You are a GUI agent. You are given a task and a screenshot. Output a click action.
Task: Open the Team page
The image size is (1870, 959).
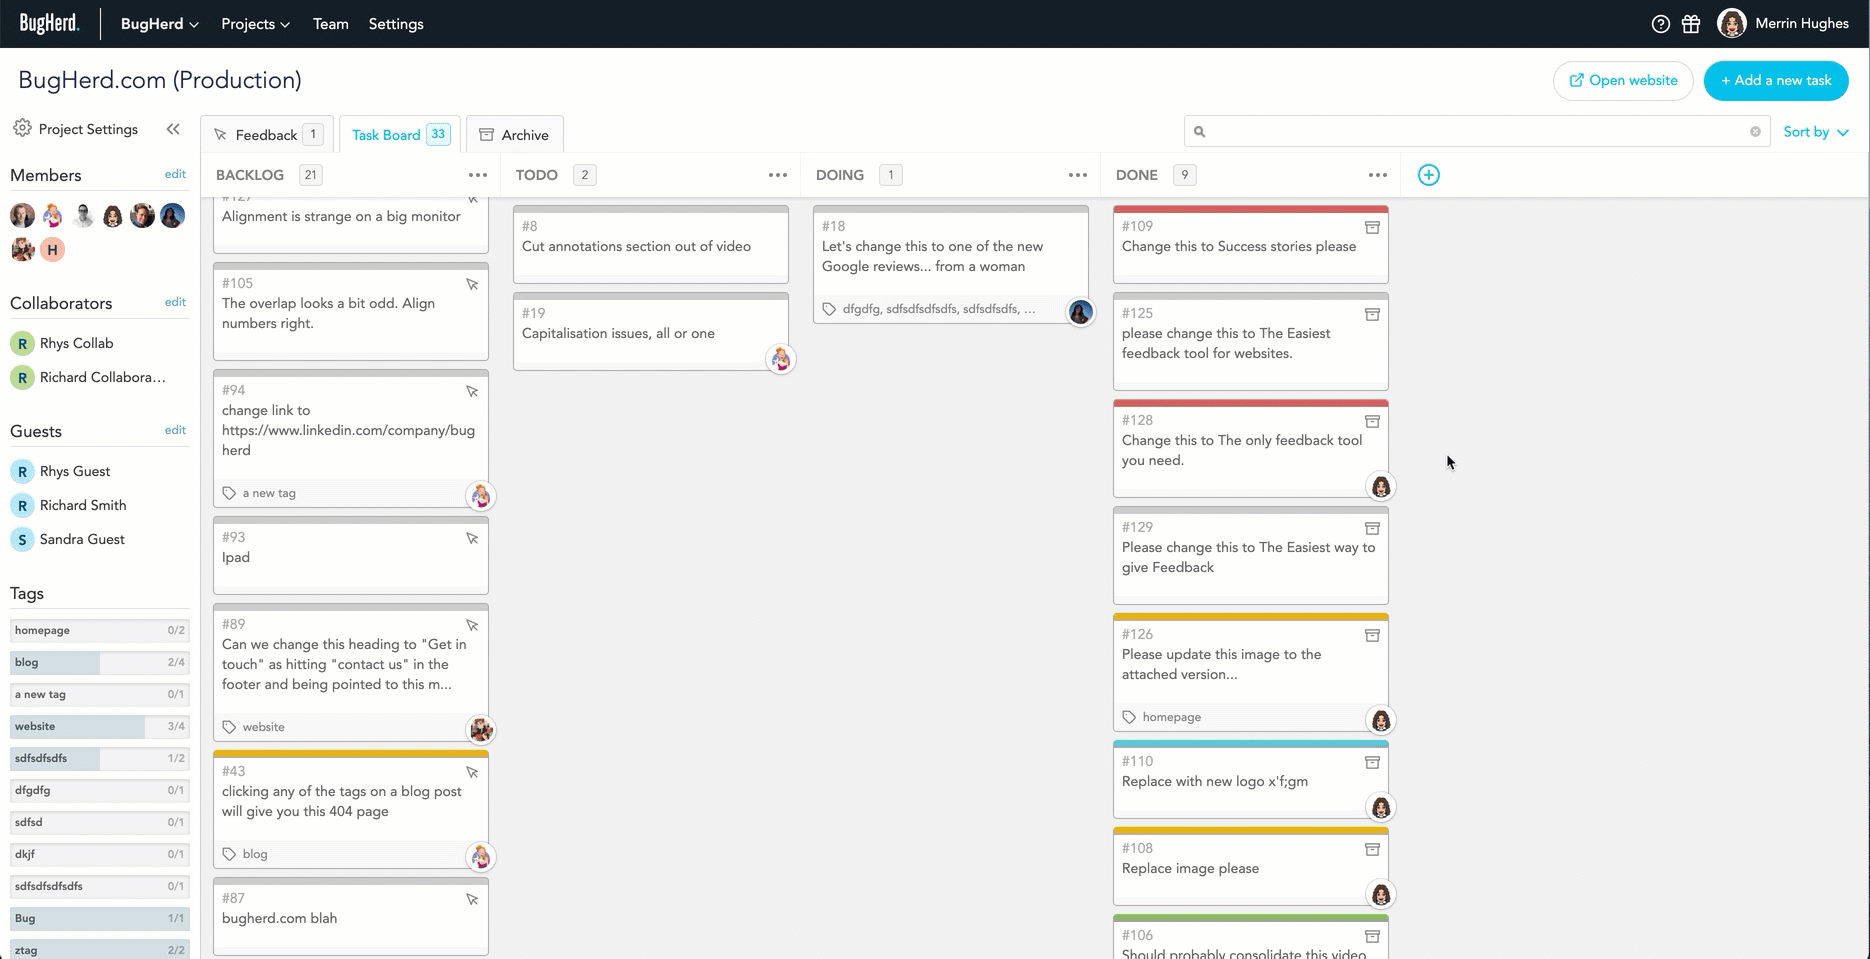[330, 24]
